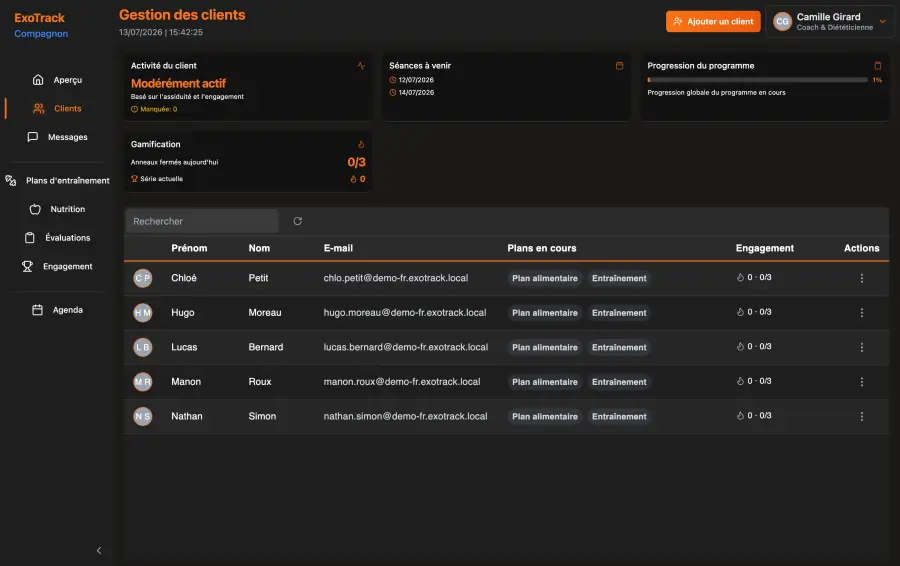900x566 pixels.
Task: Sort by the Engagement column header
Action: pyautogui.click(x=765, y=248)
